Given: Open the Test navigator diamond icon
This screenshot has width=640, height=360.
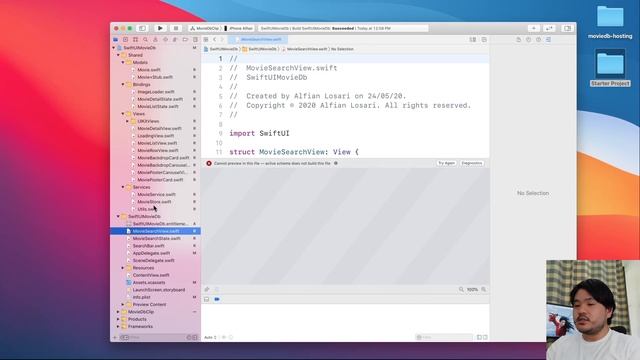Looking at the screenshot, I should click(165, 40).
